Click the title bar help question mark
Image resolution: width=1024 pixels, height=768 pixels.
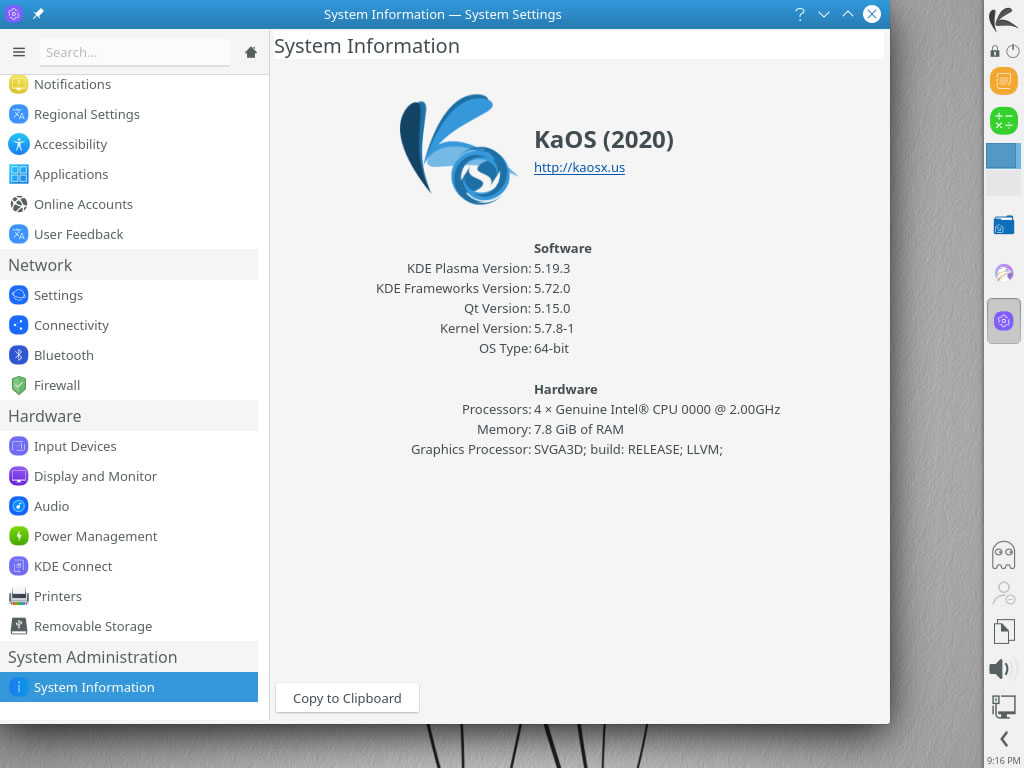coord(800,14)
